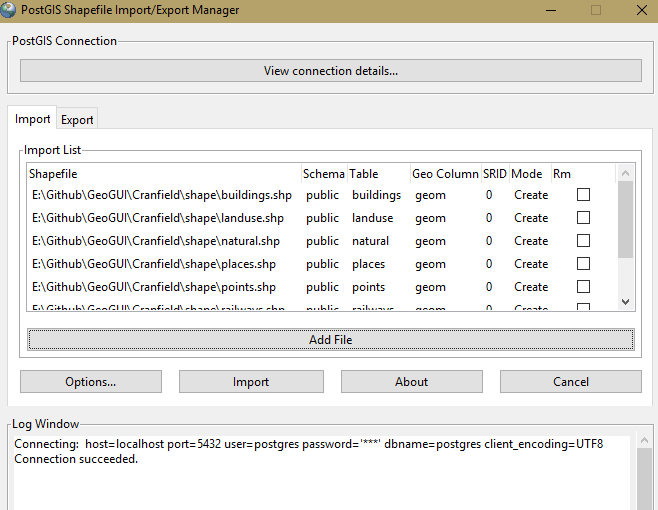Image resolution: width=658 pixels, height=510 pixels.
Task: Click table name 'buildings' cell
Action: click(x=376, y=195)
